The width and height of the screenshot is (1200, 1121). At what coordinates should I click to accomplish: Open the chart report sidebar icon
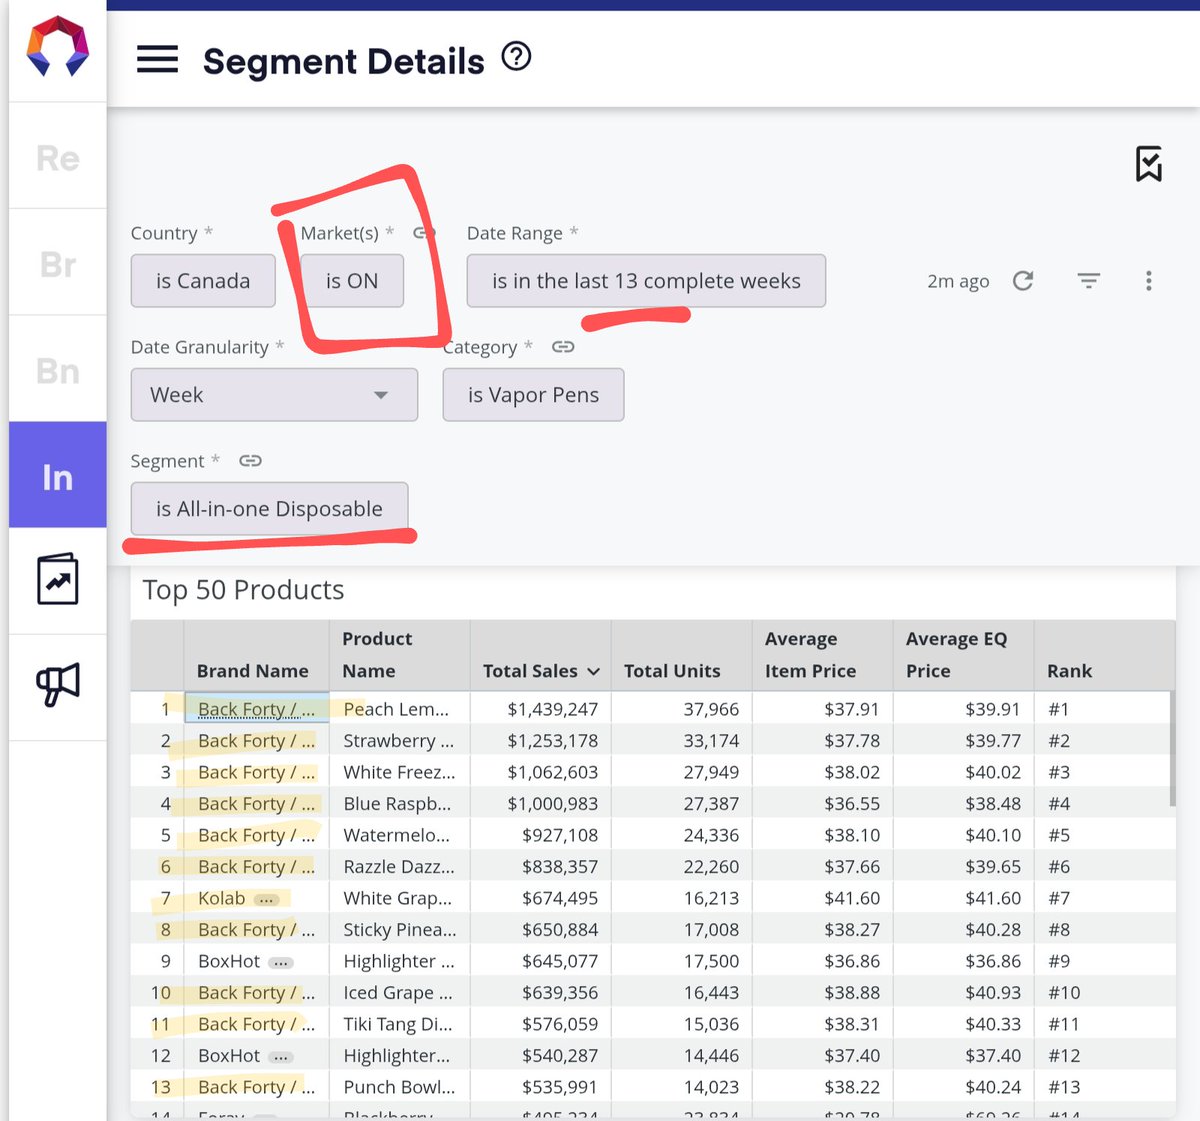(57, 580)
